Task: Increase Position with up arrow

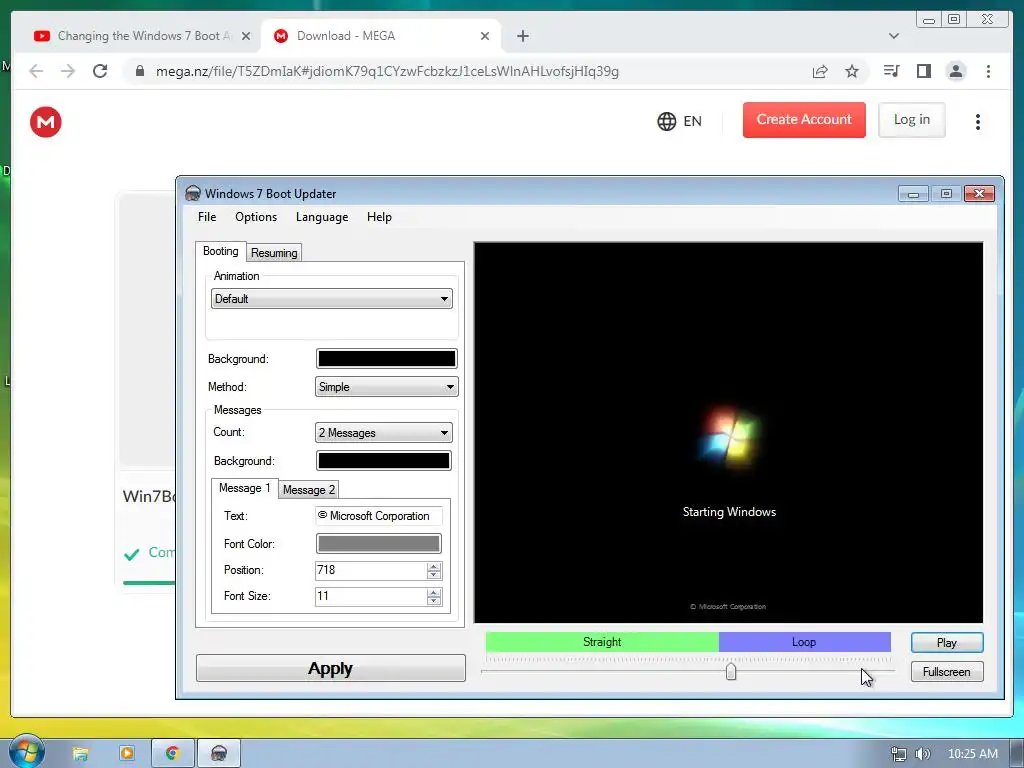Action: 434,566
